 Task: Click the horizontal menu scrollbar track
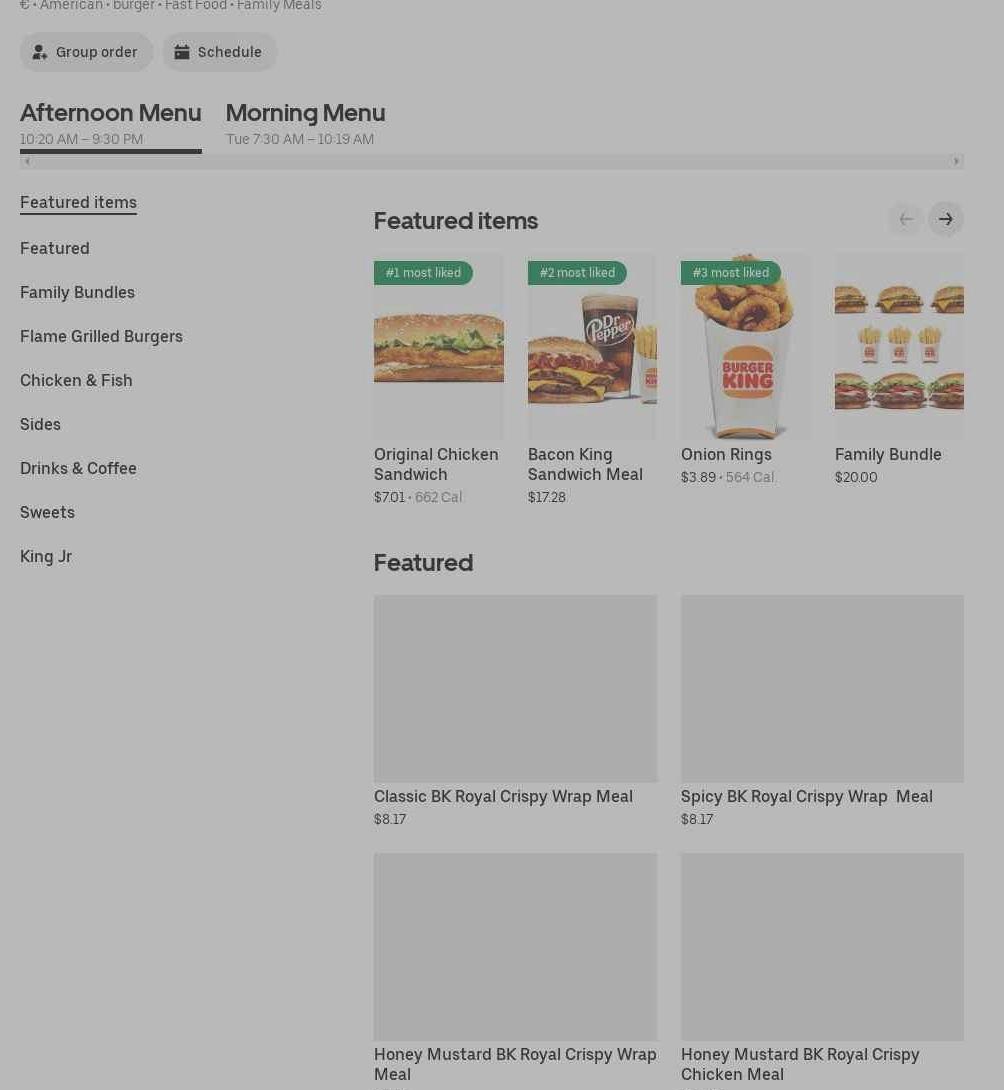coord(492,161)
